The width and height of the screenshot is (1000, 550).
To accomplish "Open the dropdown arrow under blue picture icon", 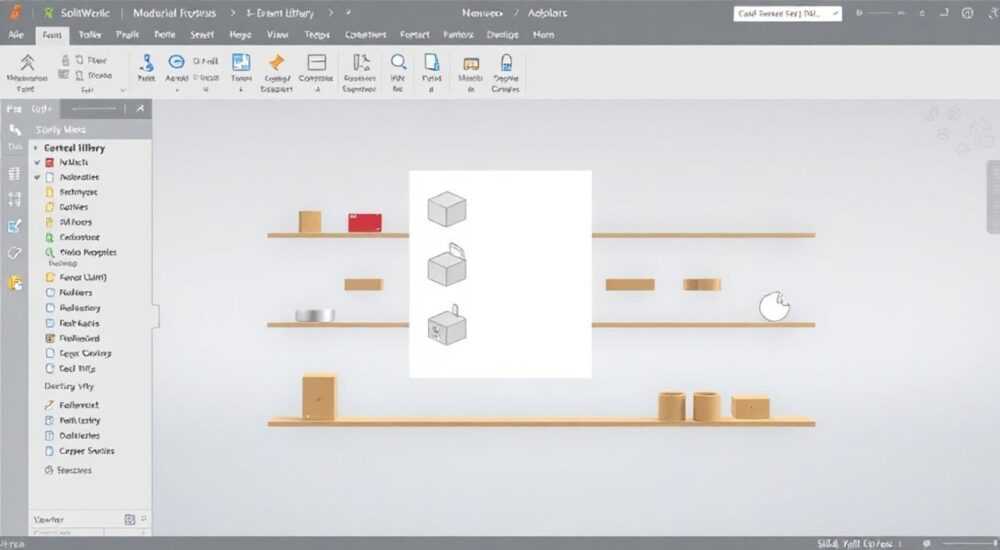I will tap(241, 90).
